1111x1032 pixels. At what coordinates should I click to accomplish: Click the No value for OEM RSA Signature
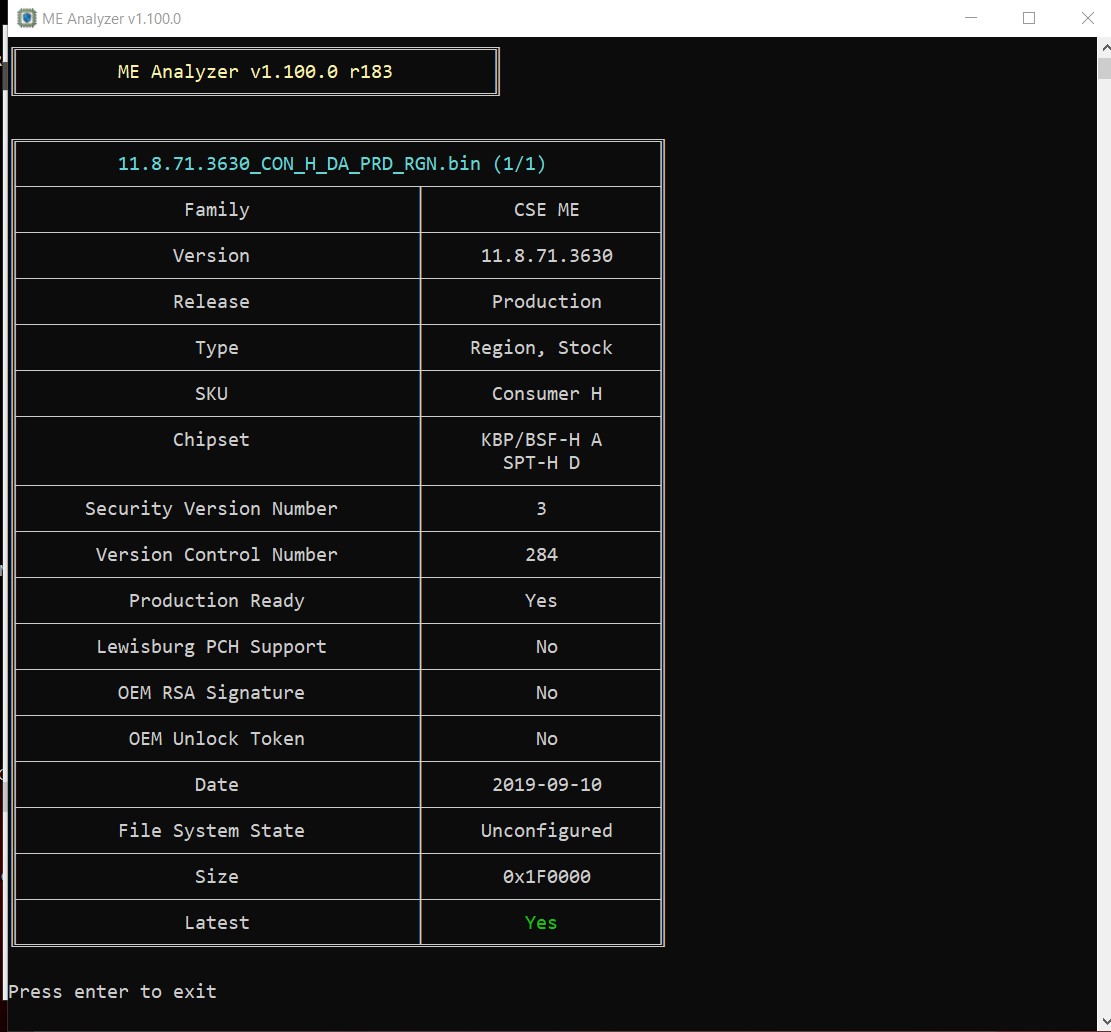click(546, 693)
